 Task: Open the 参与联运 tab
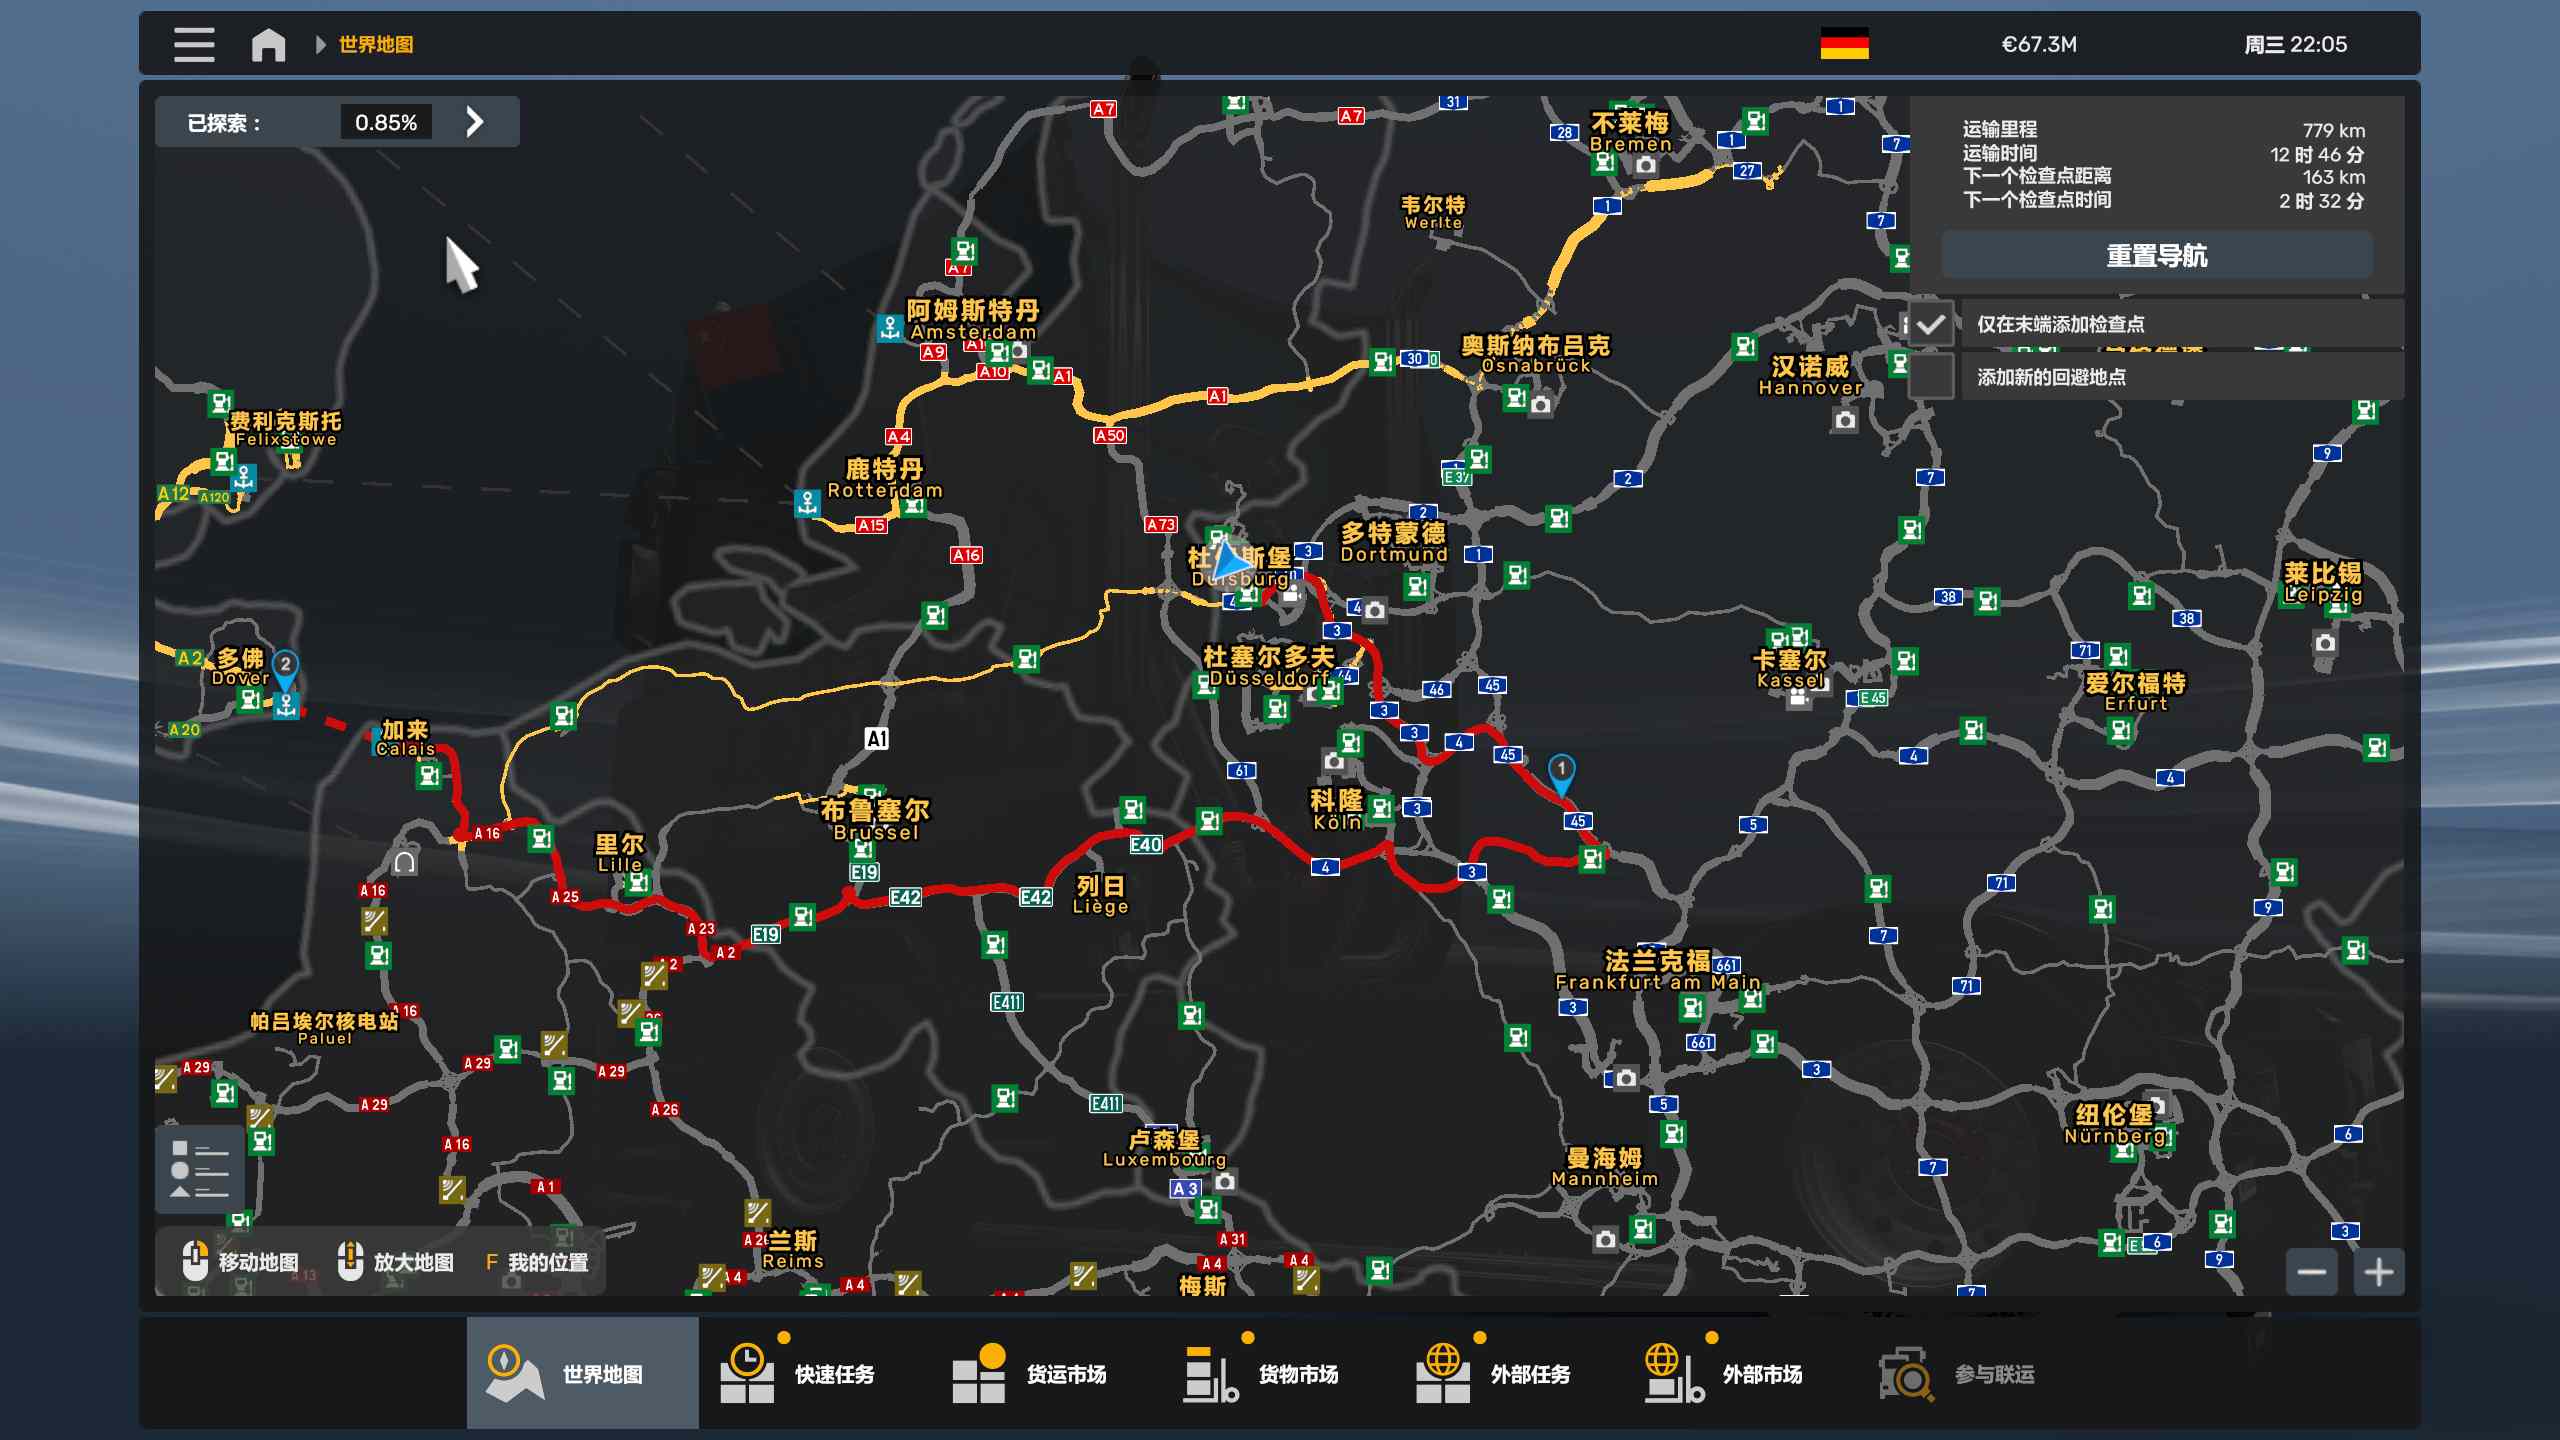[1974, 1373]
